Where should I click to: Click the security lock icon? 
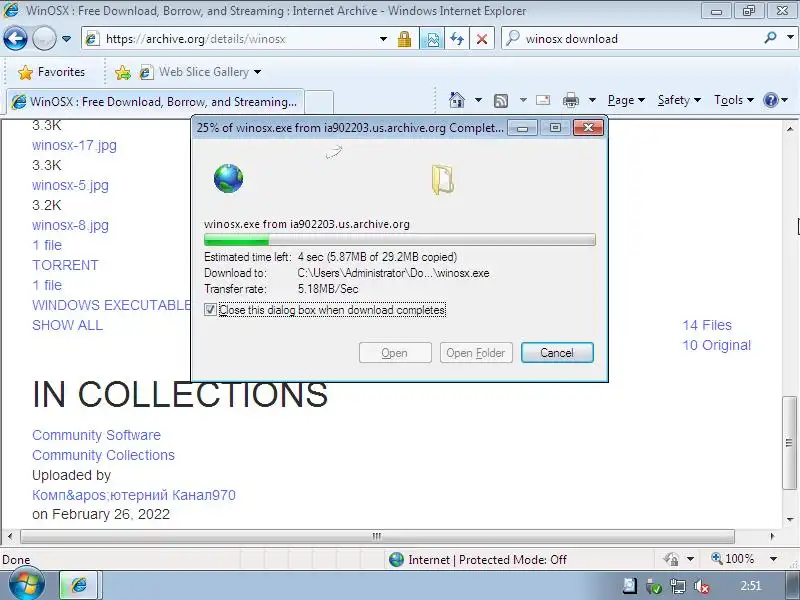click(404, 39)
